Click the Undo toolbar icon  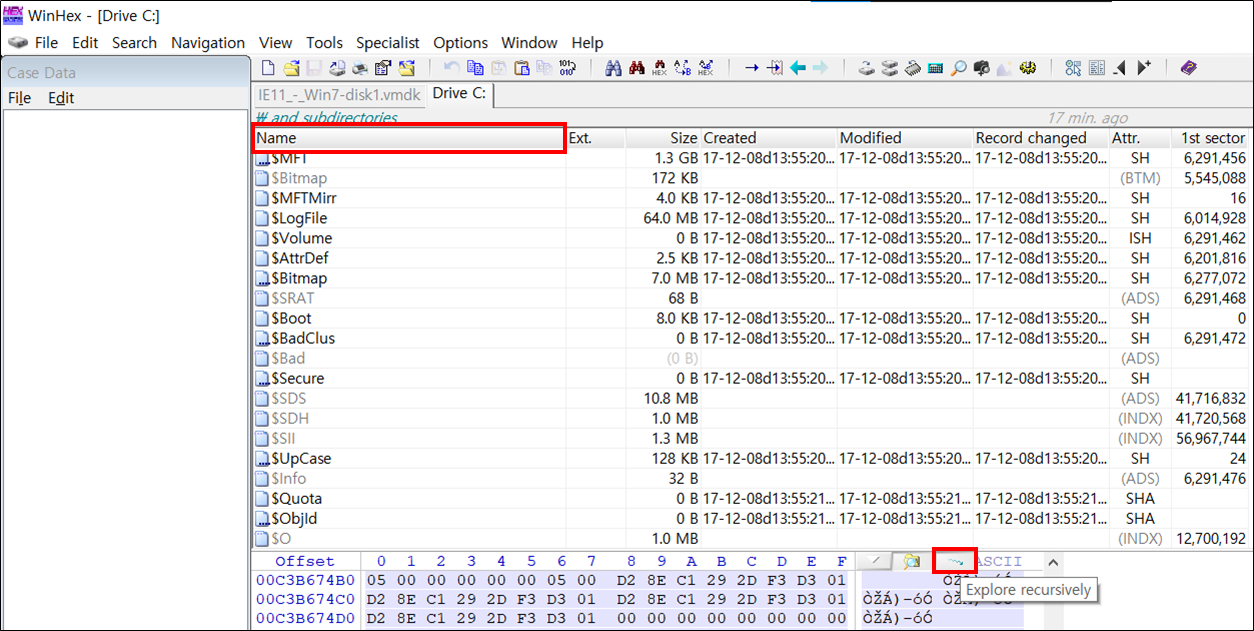[x=452, y=68]
